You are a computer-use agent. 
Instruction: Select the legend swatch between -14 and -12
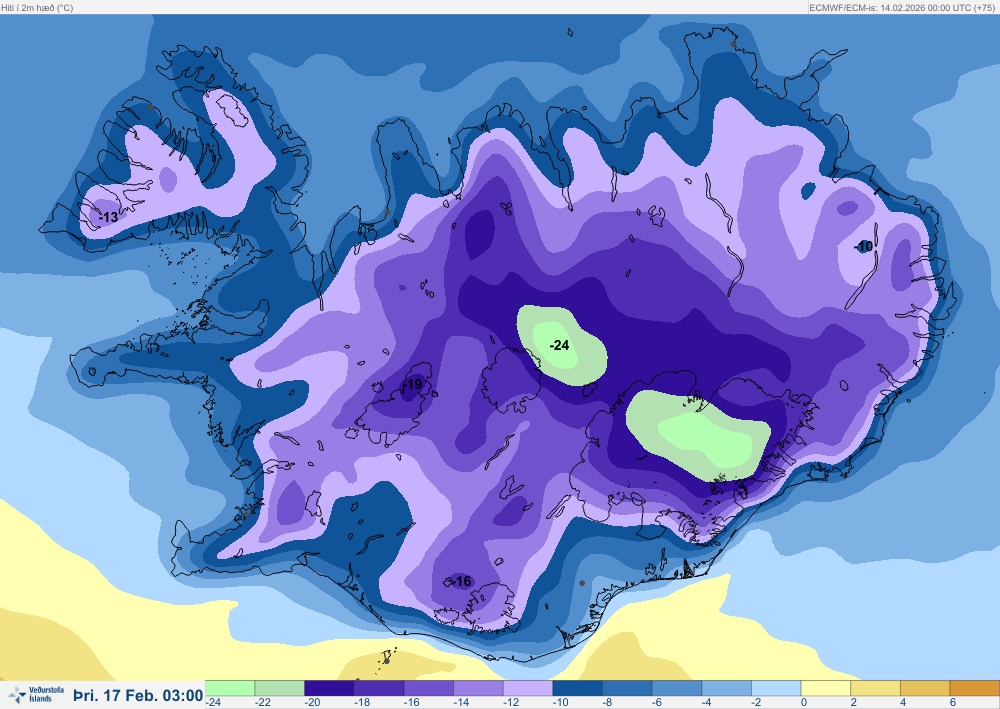[478, 688]
